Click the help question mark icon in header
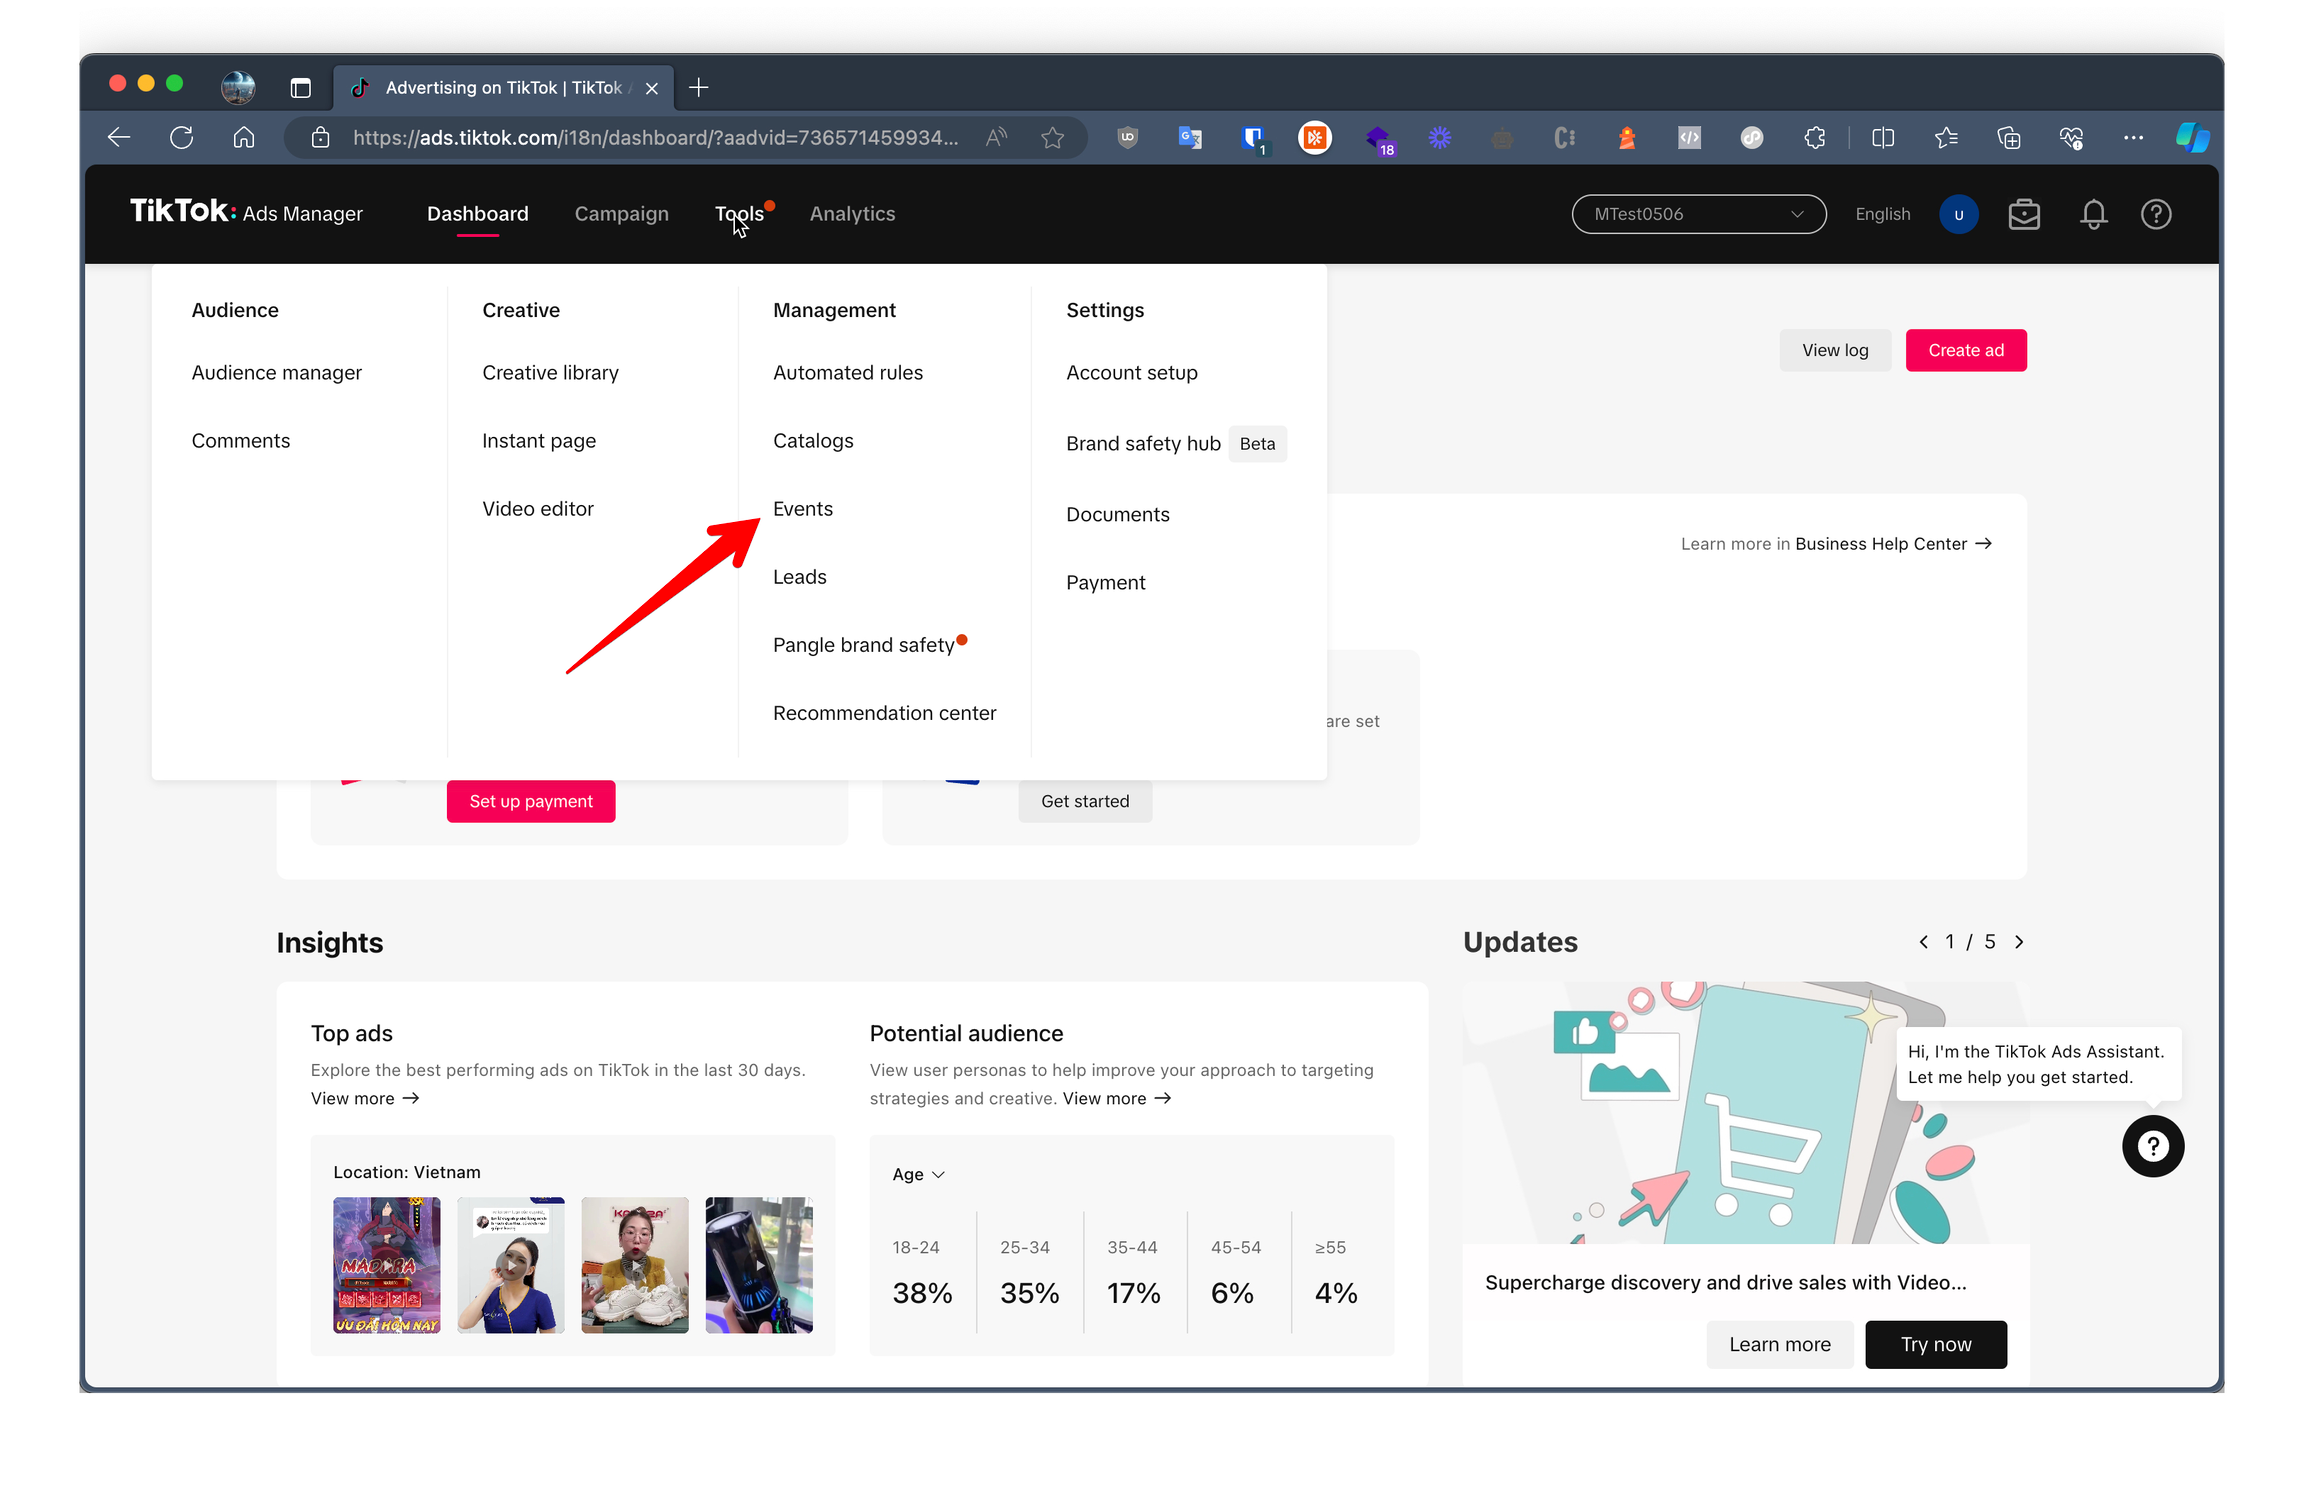This screenshot has width=2304, height=1498. (x=2155, y=214)
